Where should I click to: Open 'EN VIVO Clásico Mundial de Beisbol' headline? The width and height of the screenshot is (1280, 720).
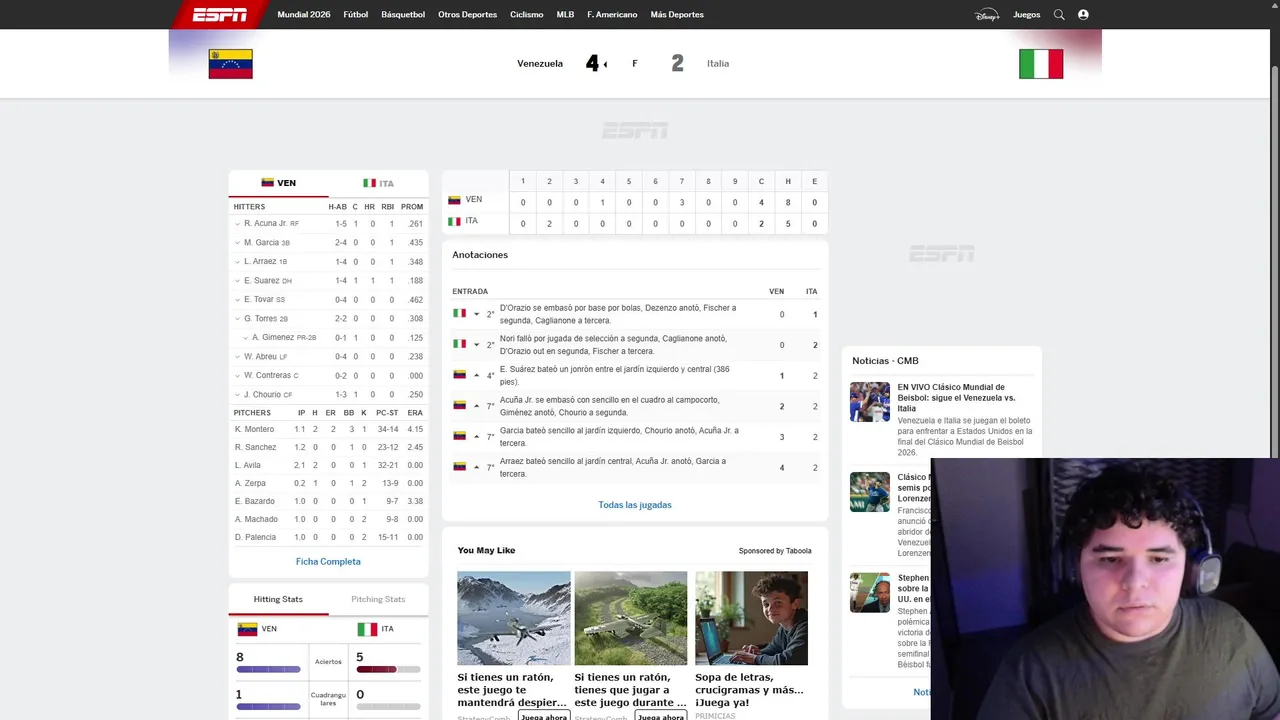(x=956, y=398)
